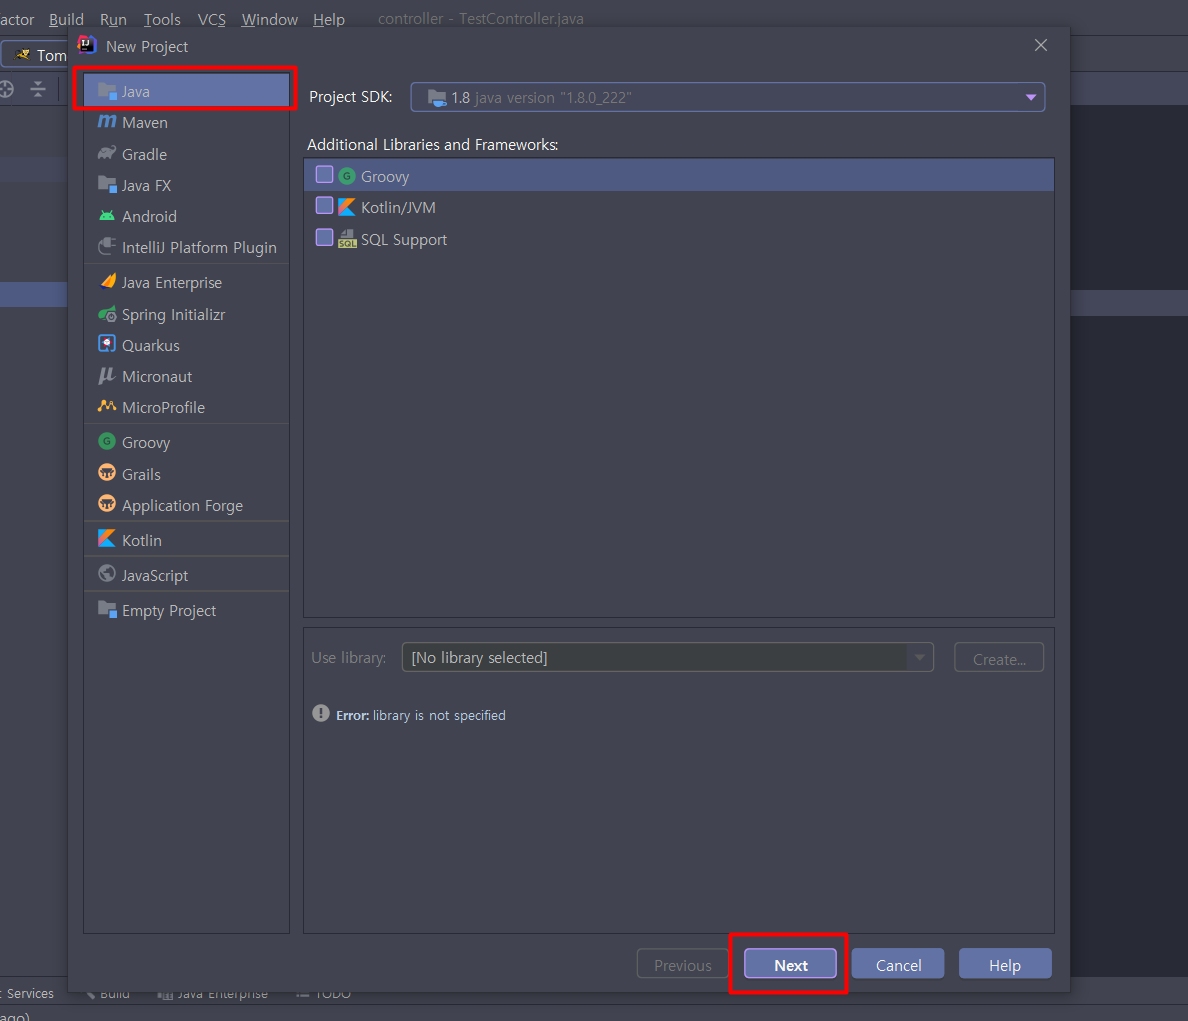
Task: Open the Project SDK dropdown
Action: click(727, 97)
